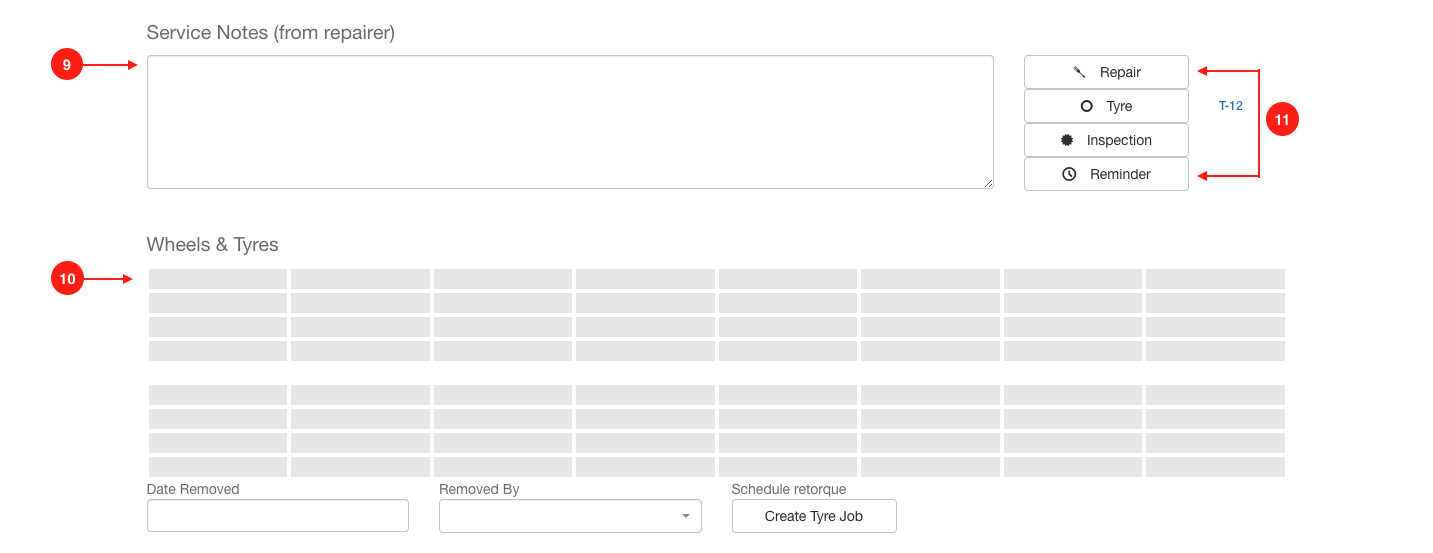Image resolution: width=1433 pixels, height=553 pixels.
Task: Click the Reminder button text
Action: click(x=1120, y=174)
